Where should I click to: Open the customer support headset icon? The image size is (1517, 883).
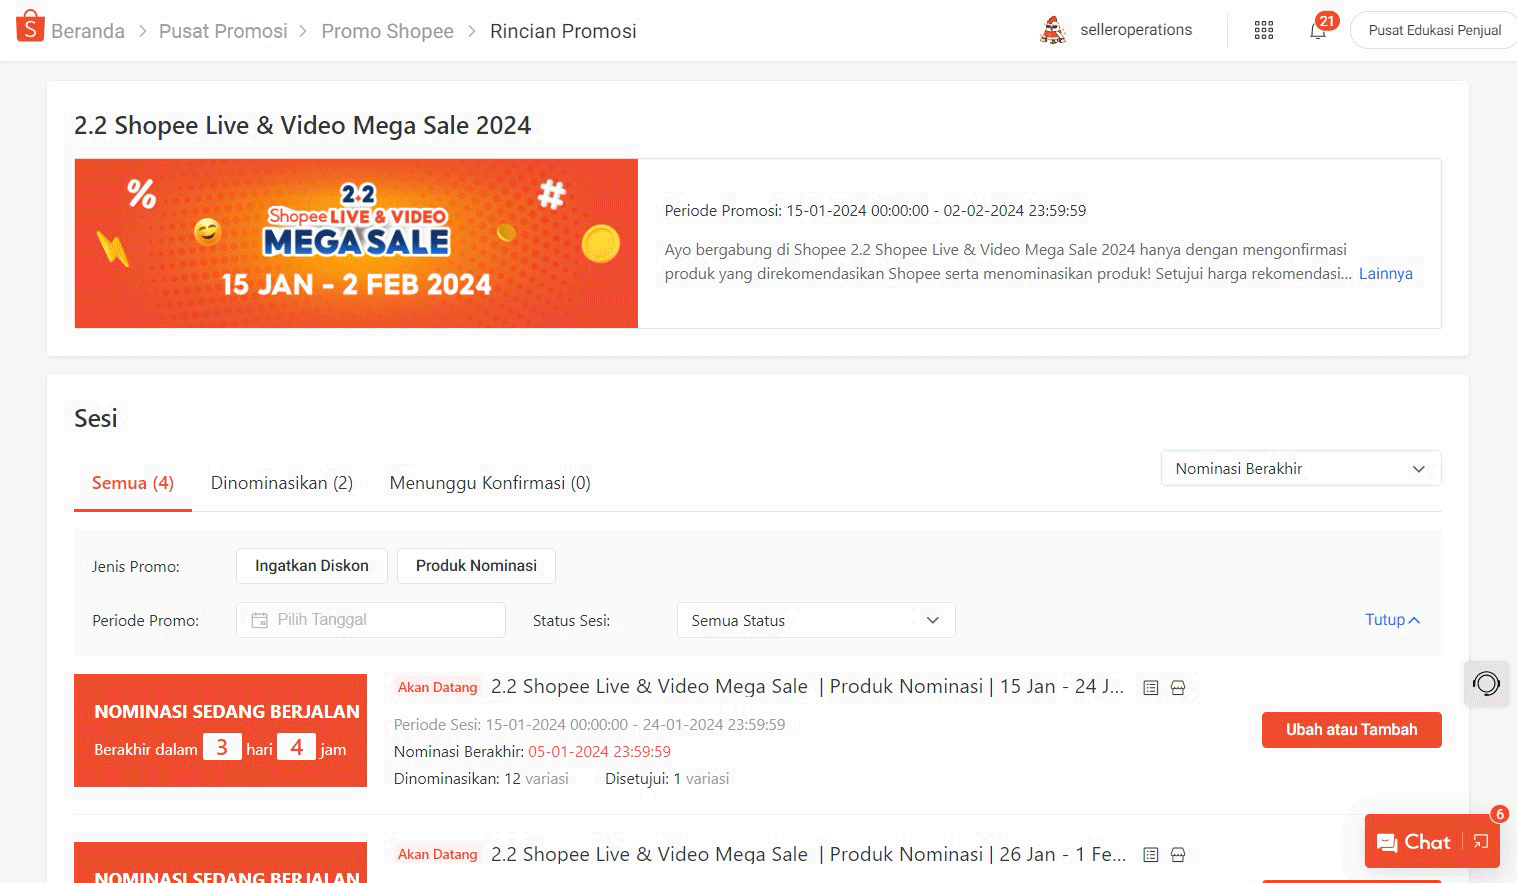tap(1486, 683)
